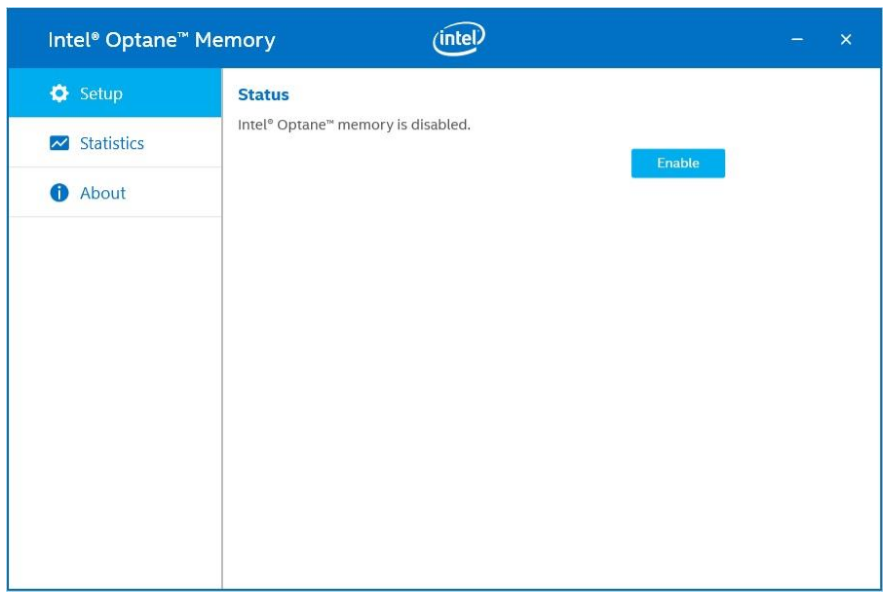Click blank area right of the Enable button
This screenshot has width=888, height=597.
tap(800, 163)
